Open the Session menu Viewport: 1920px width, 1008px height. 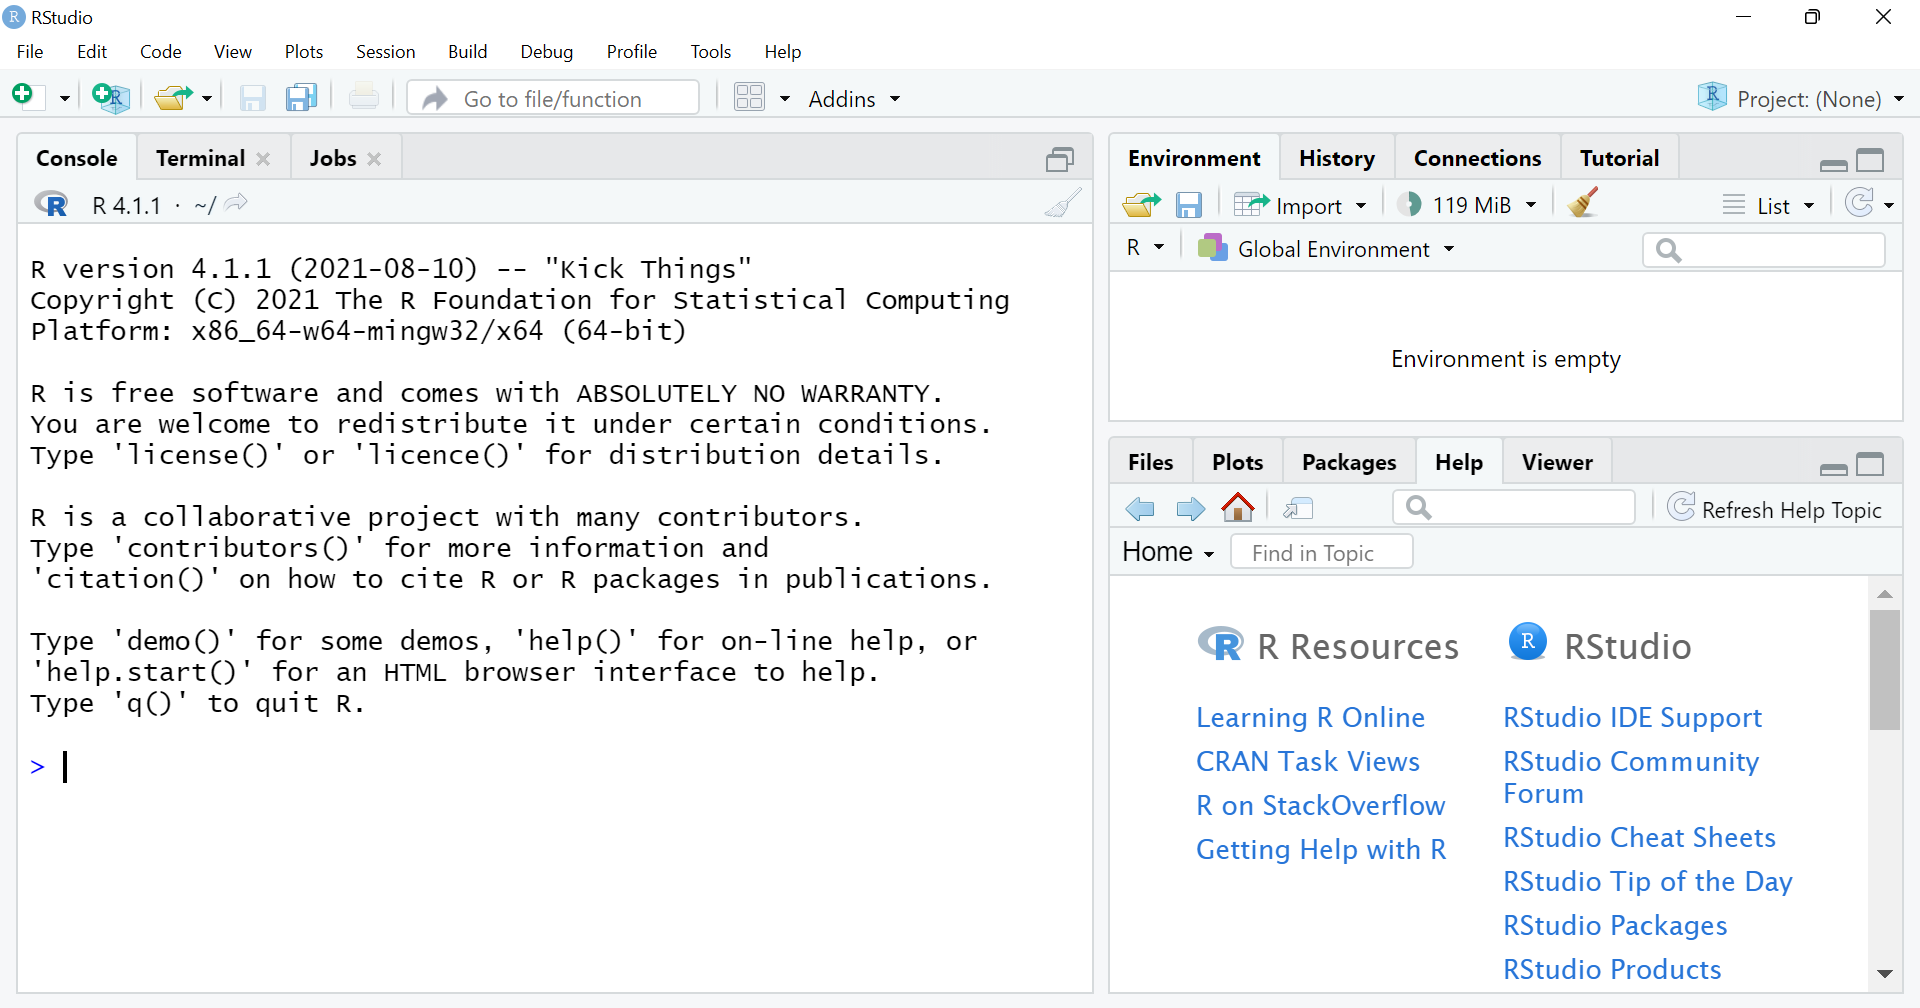[385, 52]
